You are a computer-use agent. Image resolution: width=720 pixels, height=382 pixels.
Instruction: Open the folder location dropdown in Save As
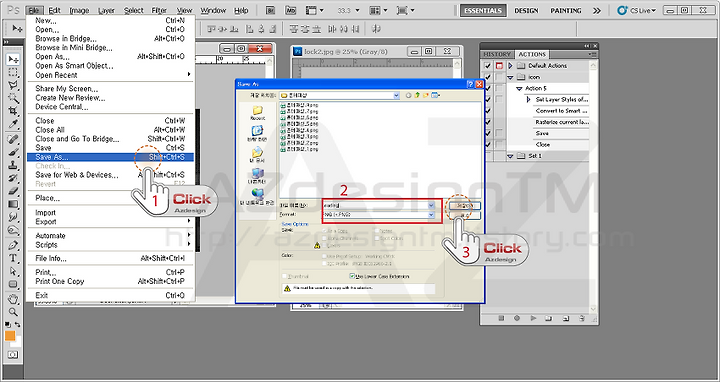coord(396,95)
